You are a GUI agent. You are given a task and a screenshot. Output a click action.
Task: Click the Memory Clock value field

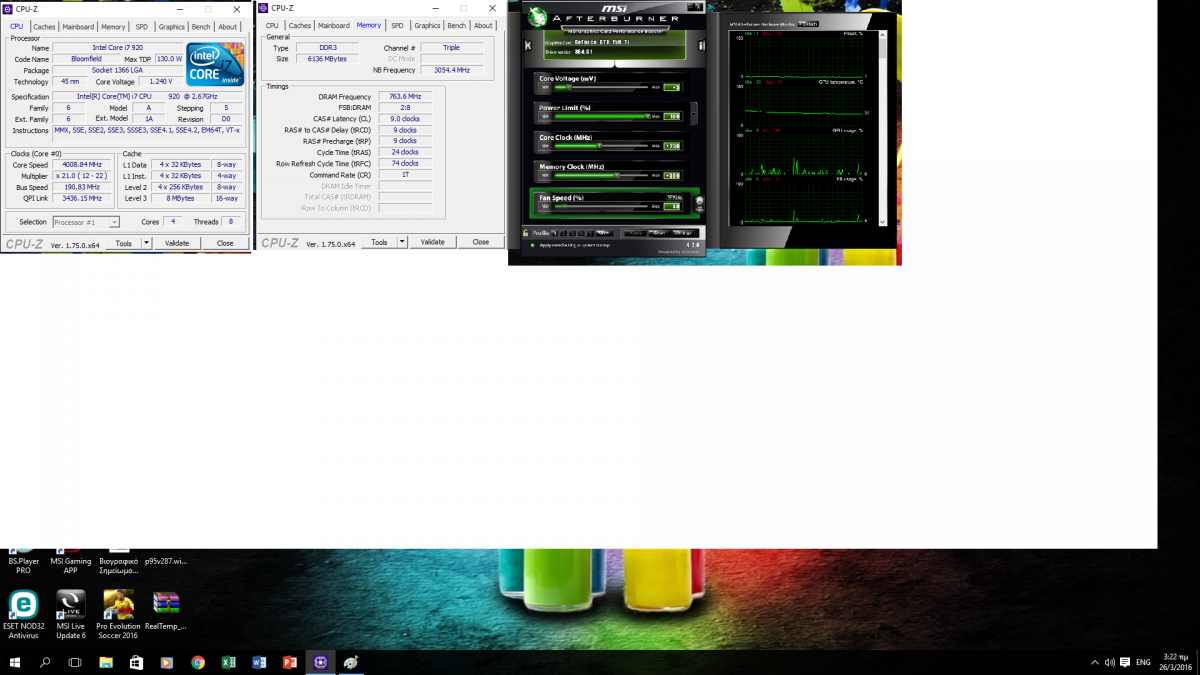672,176
